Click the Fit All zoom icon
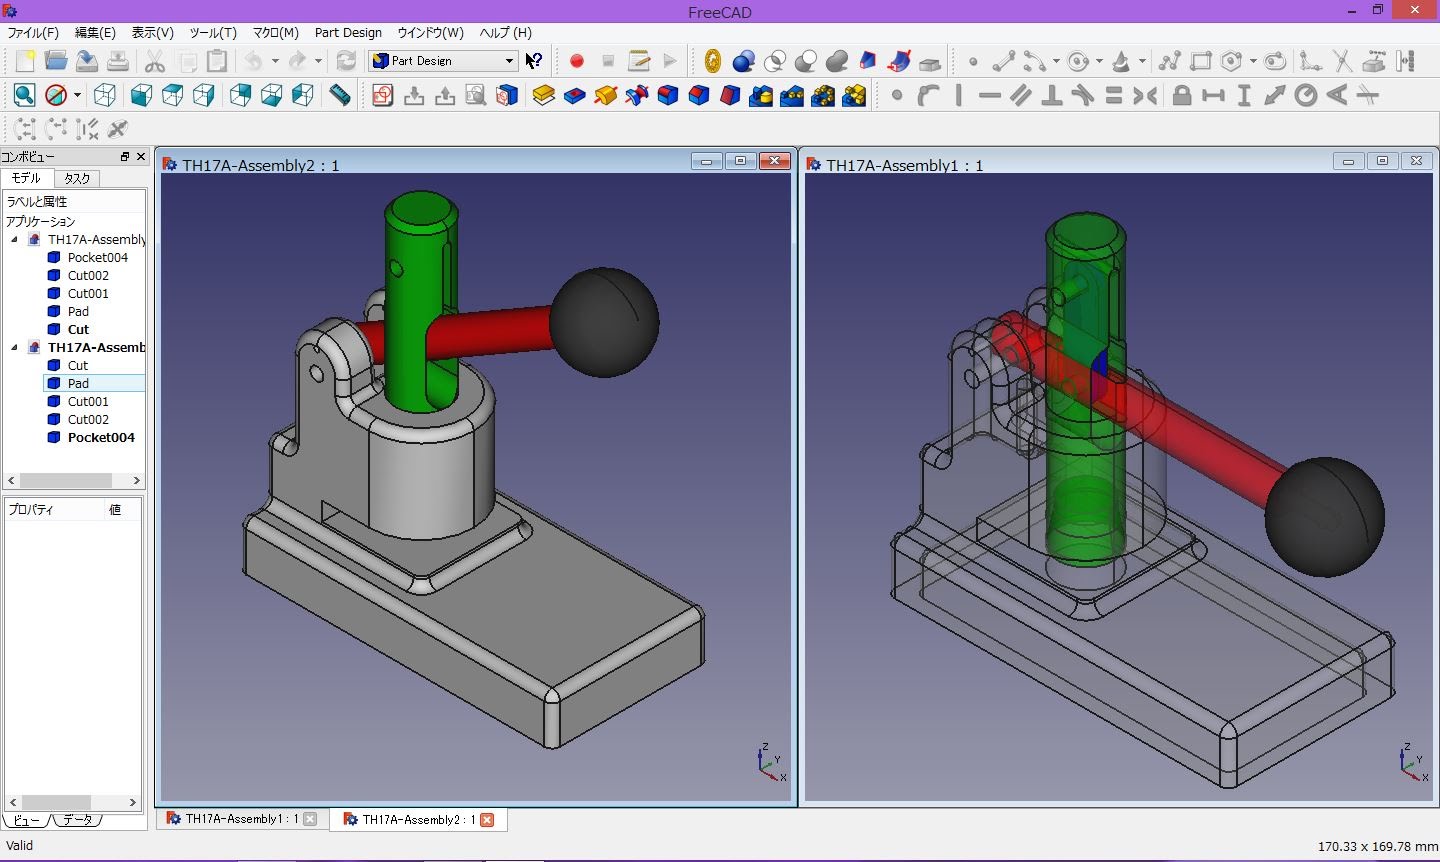Image resolution: width=1440 pixels, height=862 pixels. point(22,94)
